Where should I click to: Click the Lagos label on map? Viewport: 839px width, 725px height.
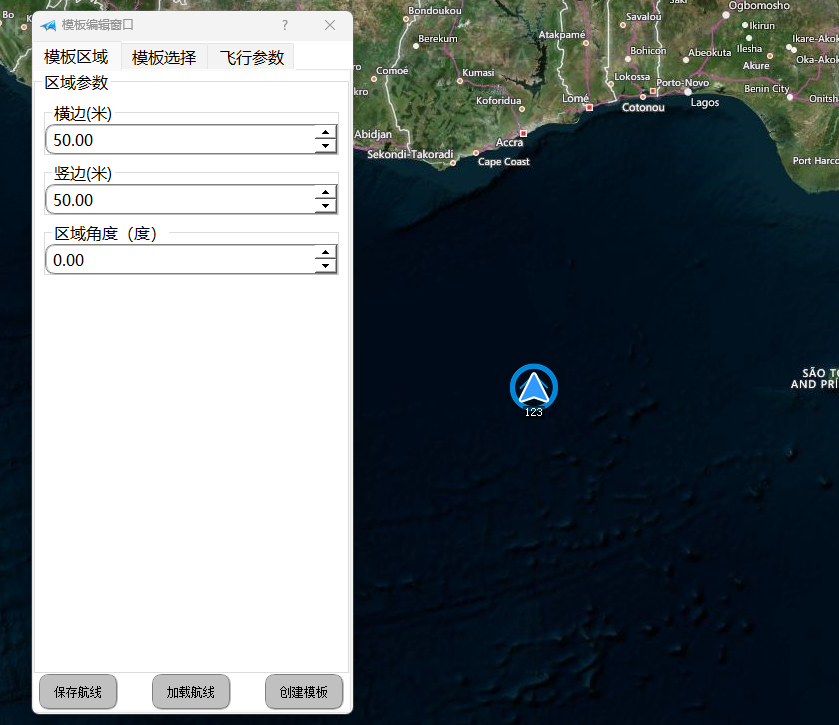coord(705,103)
